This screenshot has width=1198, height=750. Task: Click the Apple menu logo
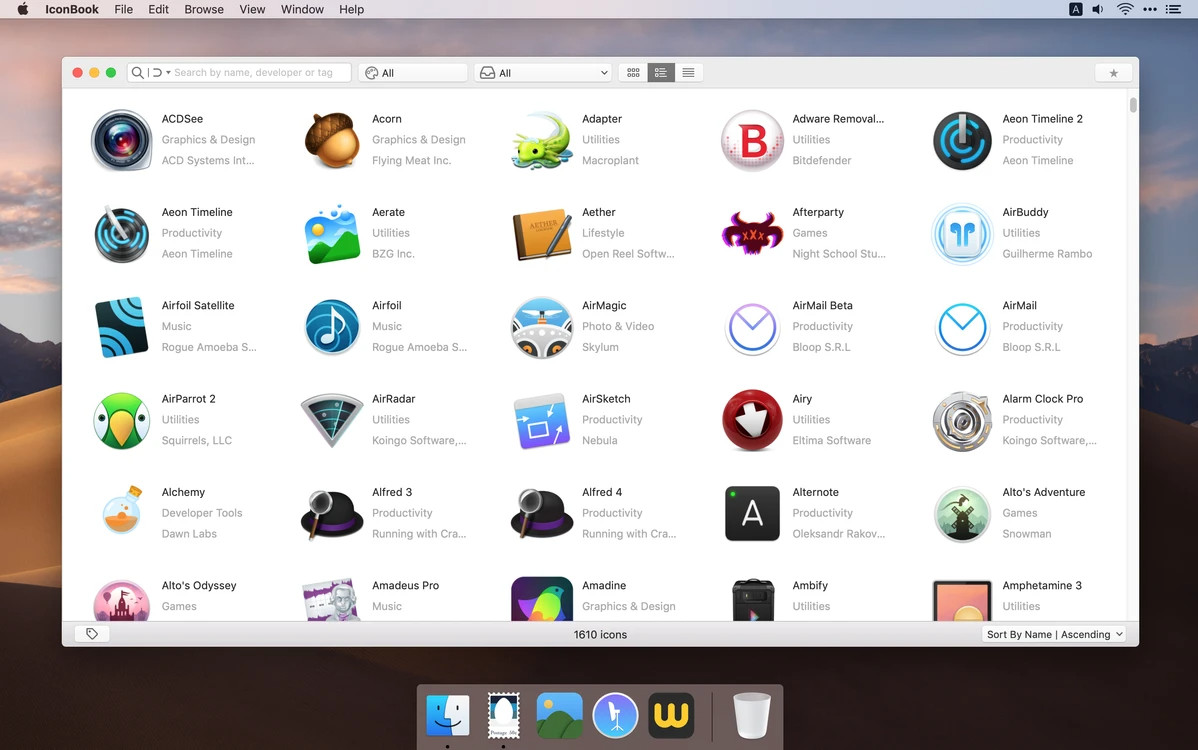click(22, 9)
